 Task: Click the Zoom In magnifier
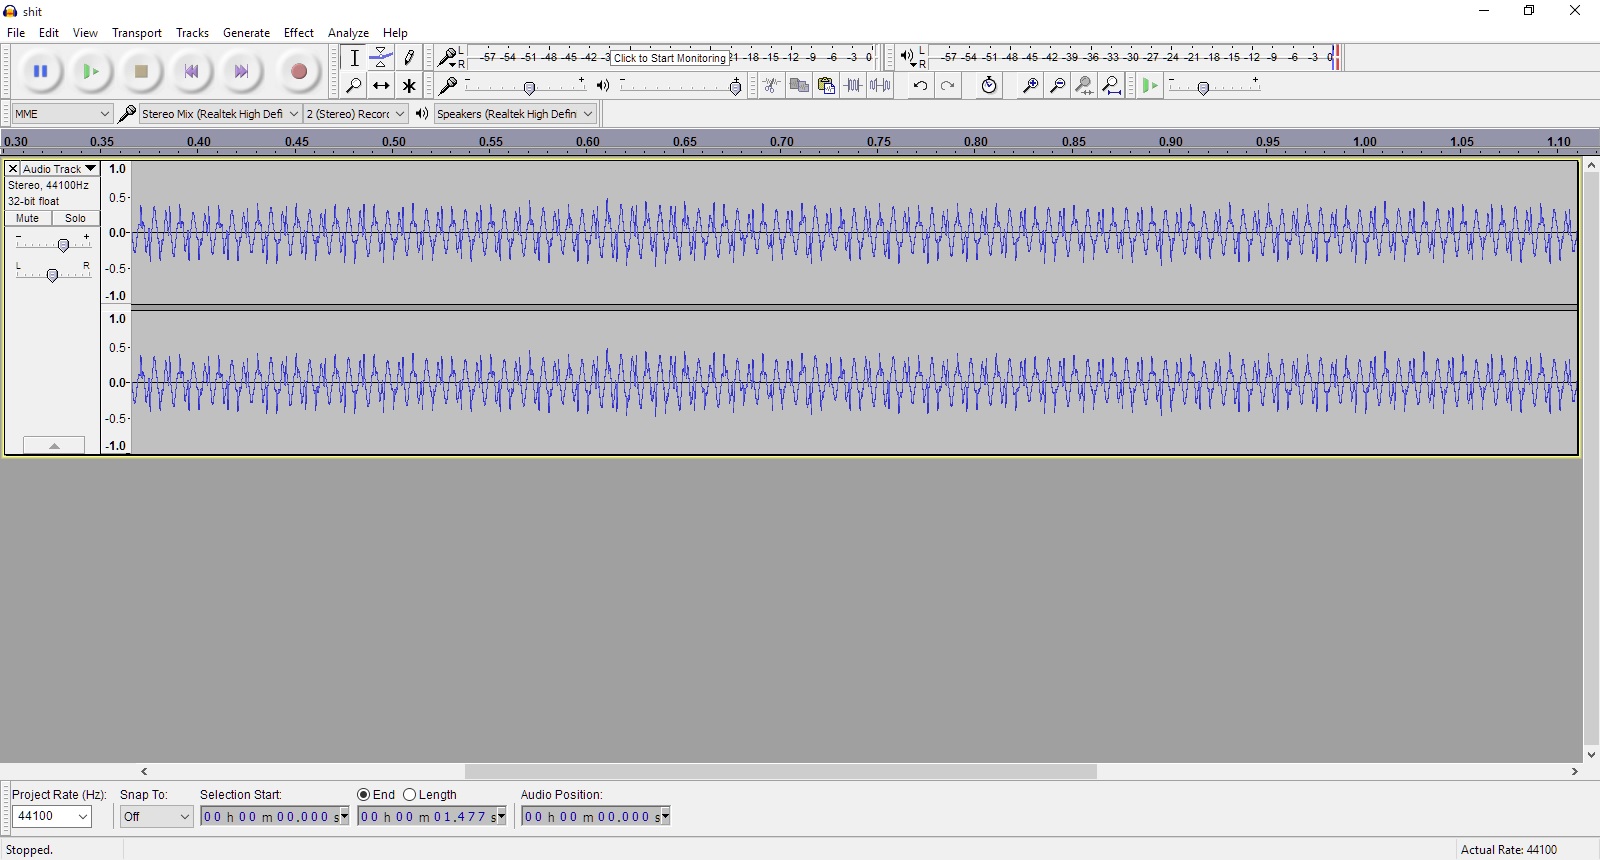1029,86
